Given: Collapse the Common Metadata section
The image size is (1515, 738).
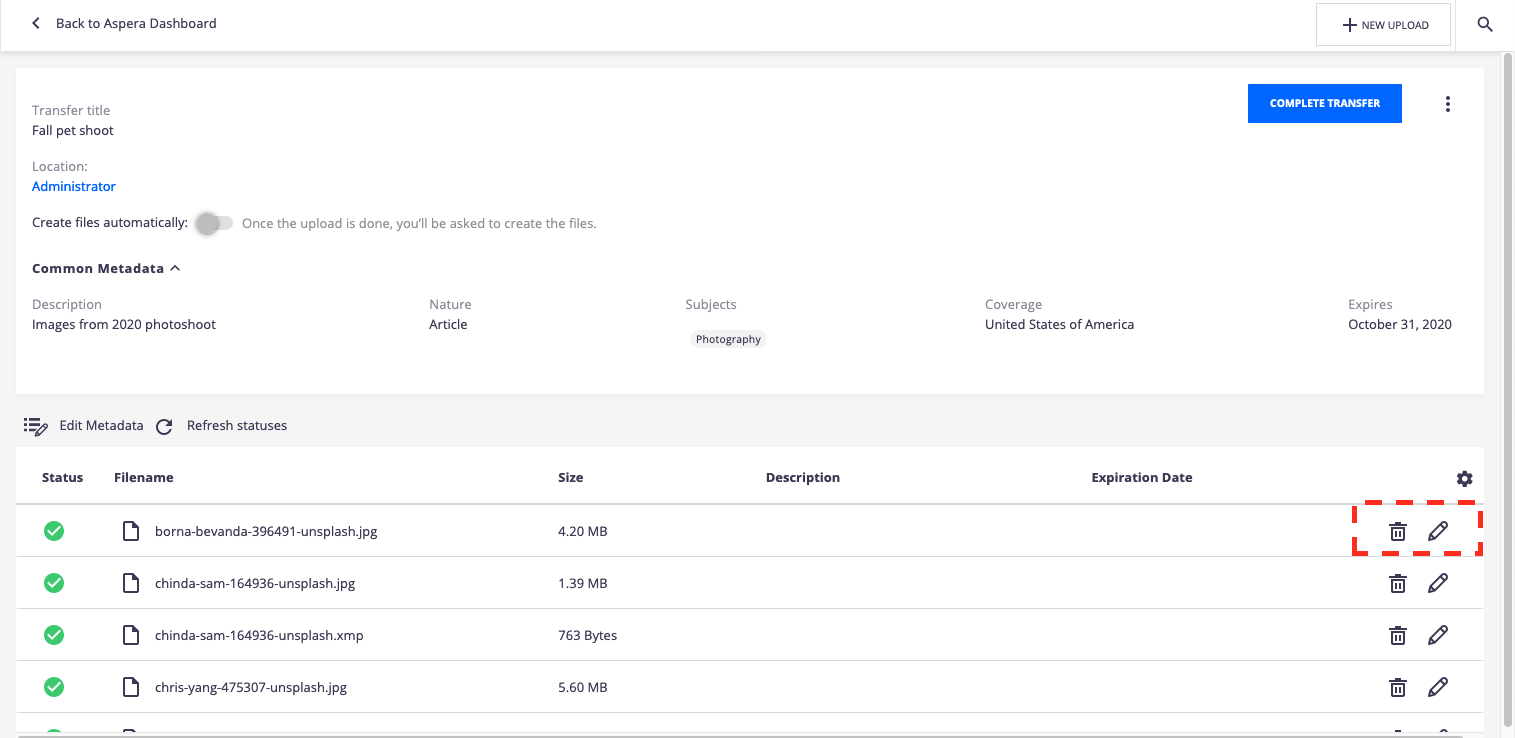Looking at the screenshot, I should click(106, 268).
